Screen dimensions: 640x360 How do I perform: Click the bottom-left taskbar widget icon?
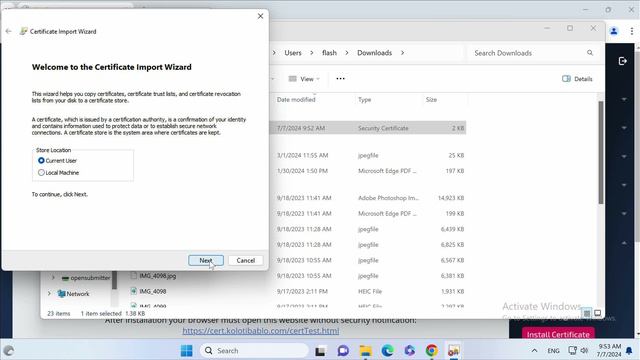pos(9,351)
